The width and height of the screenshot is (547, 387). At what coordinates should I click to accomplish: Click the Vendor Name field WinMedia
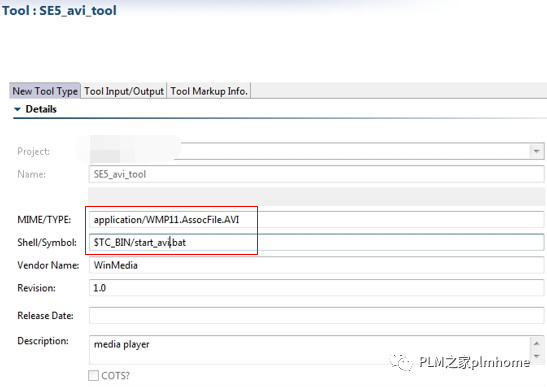317,265
